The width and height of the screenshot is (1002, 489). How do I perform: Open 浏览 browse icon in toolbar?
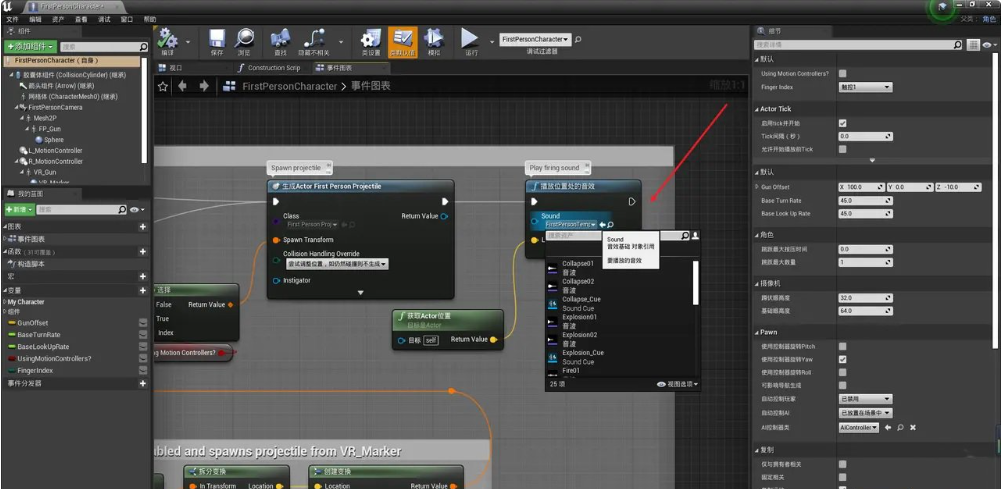click(244, 42)
